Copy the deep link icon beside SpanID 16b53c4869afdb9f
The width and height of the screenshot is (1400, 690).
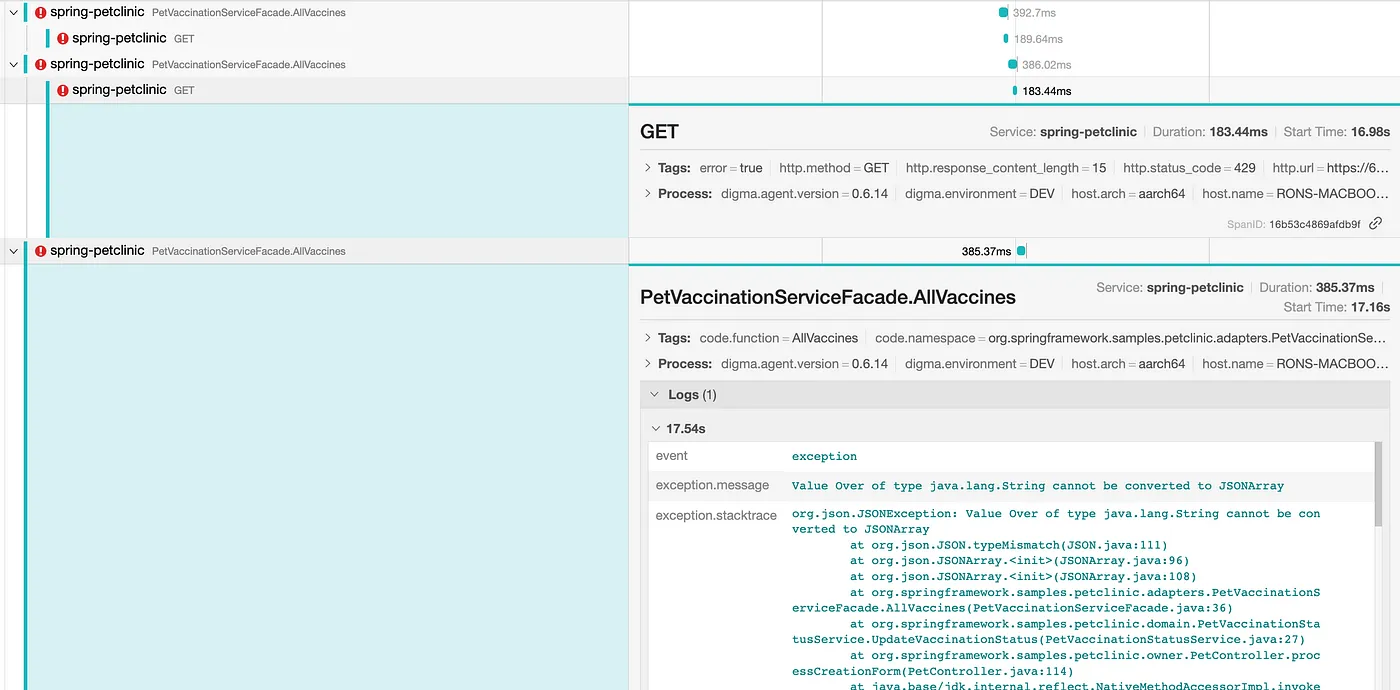click(1376, 224)
